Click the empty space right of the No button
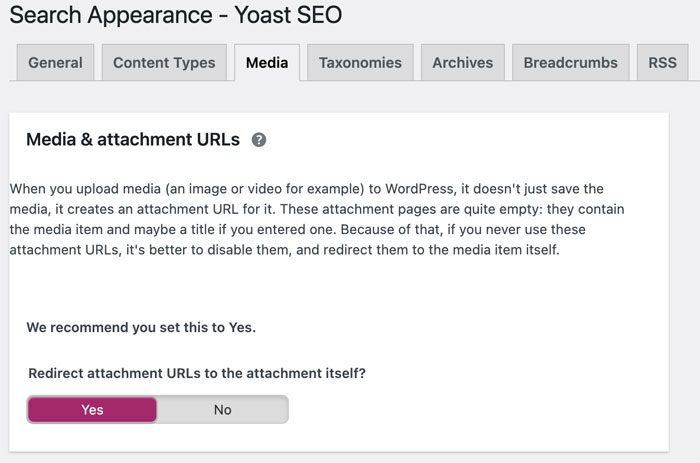The height and width of the screenshot is (463, 700). click(450, 409)
